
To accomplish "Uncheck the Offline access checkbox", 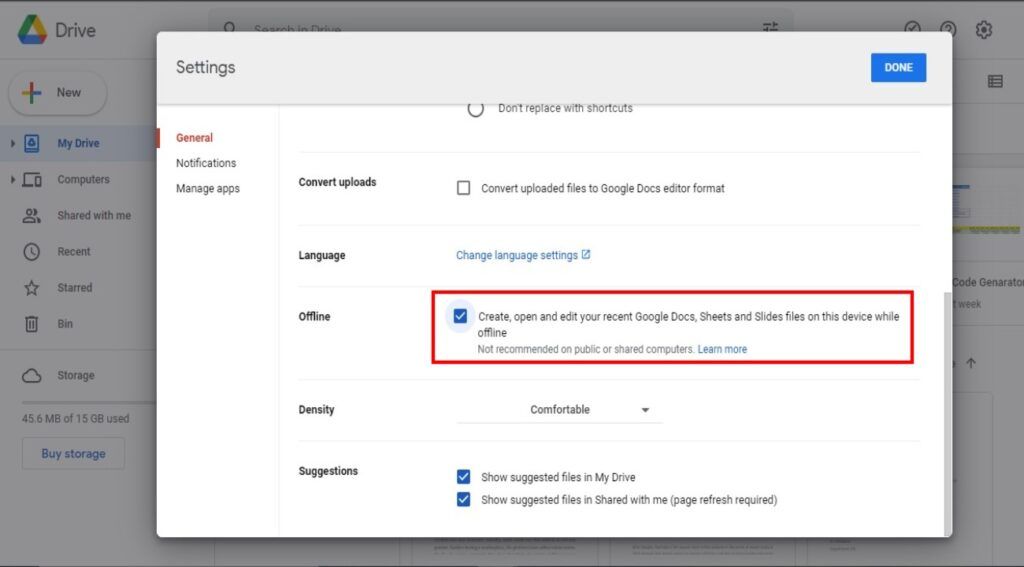I will click(x=460, y=316).
